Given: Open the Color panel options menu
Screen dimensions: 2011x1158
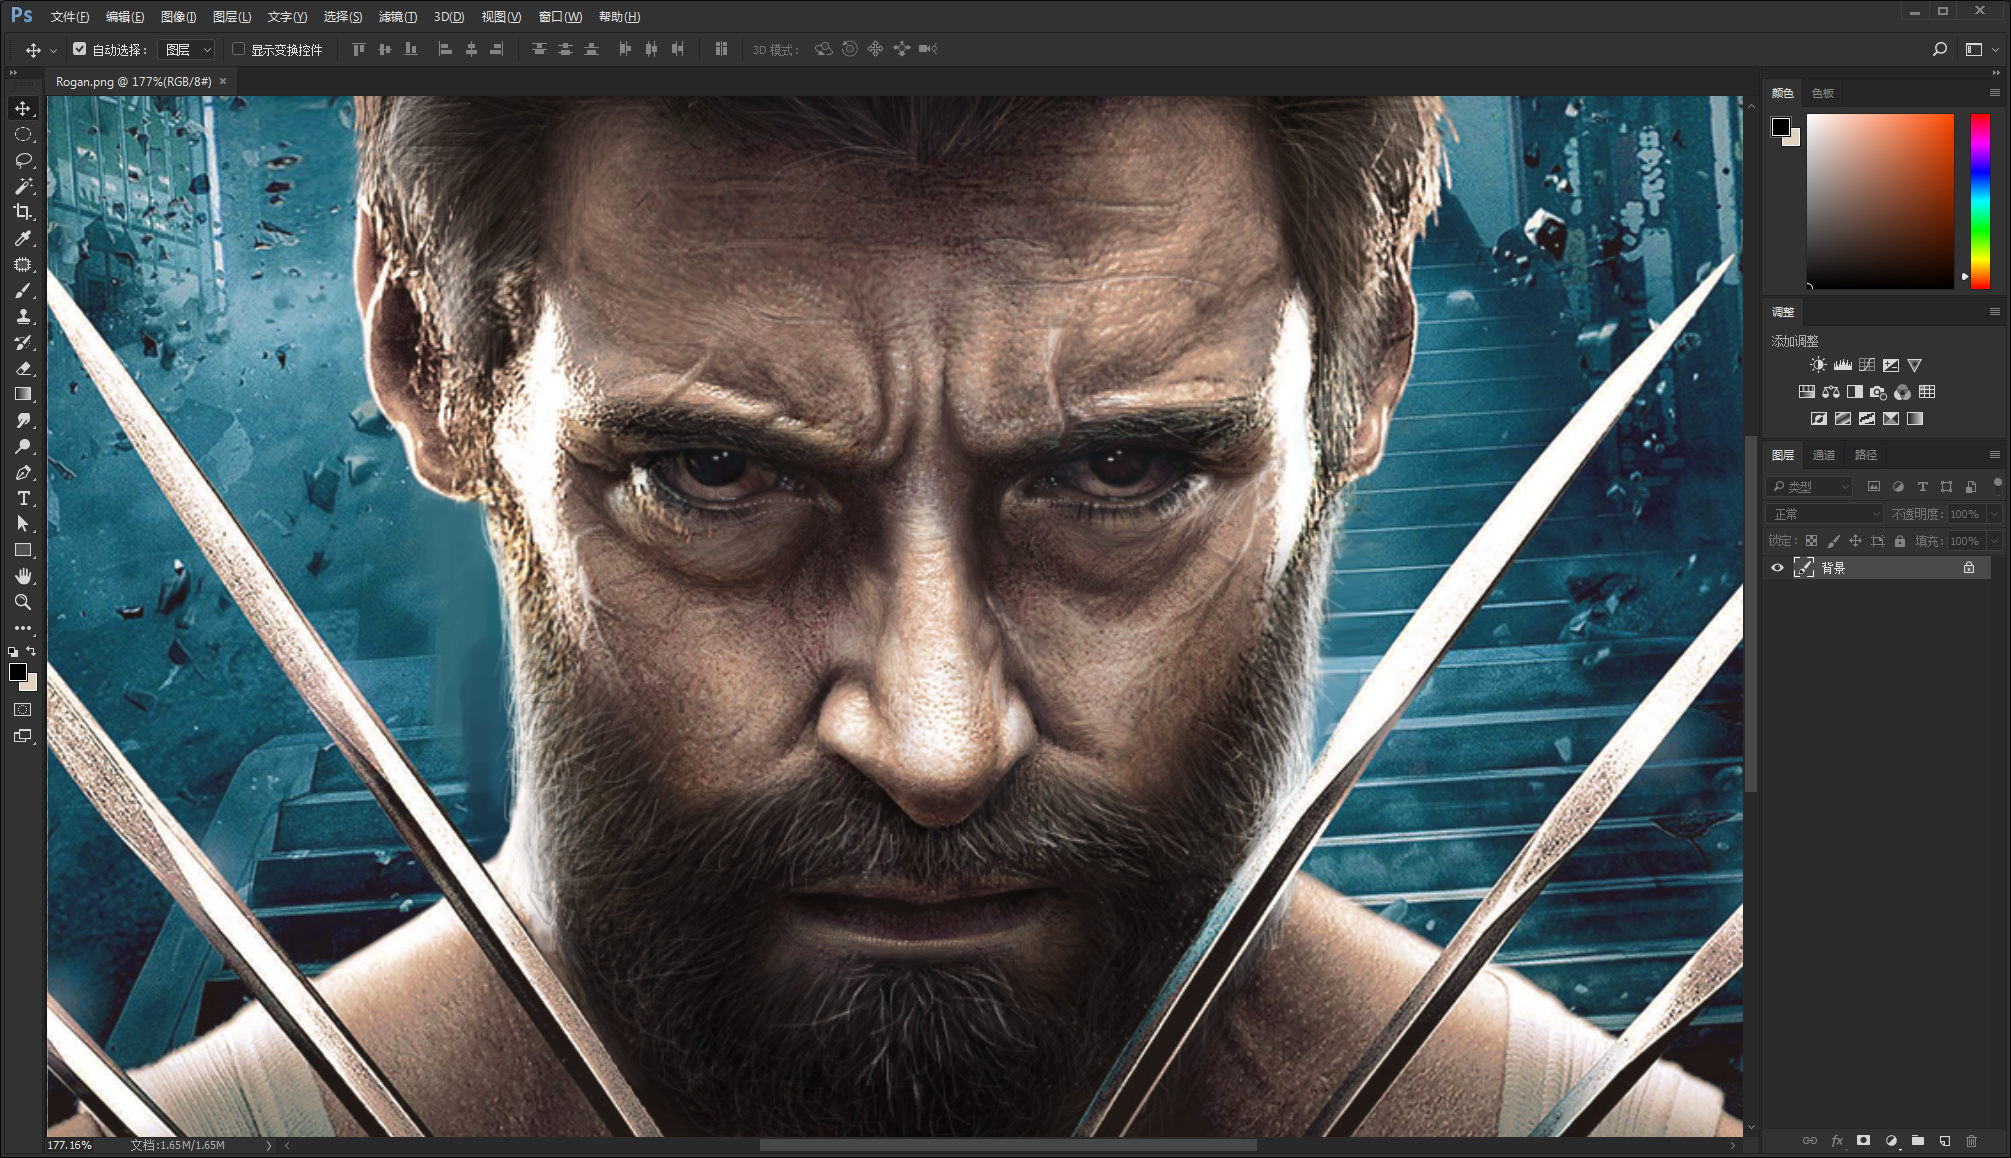Looking at the screenshot, I should 1995,93.
